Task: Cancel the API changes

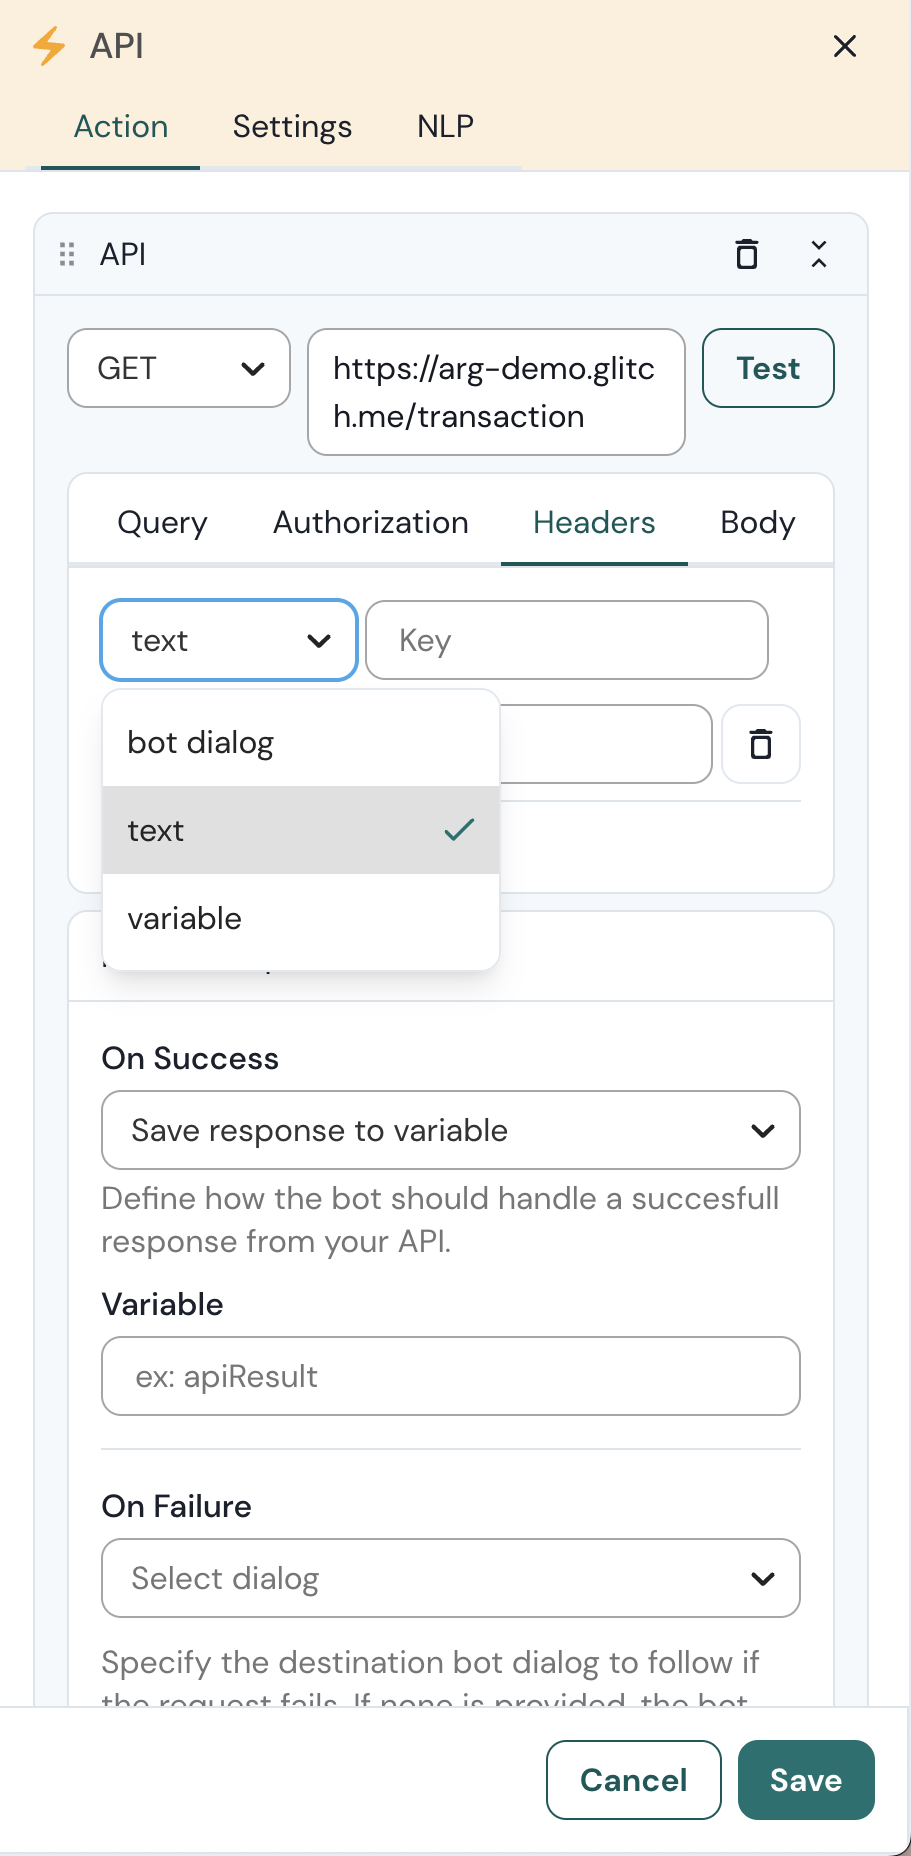Action: [632, 1780]
